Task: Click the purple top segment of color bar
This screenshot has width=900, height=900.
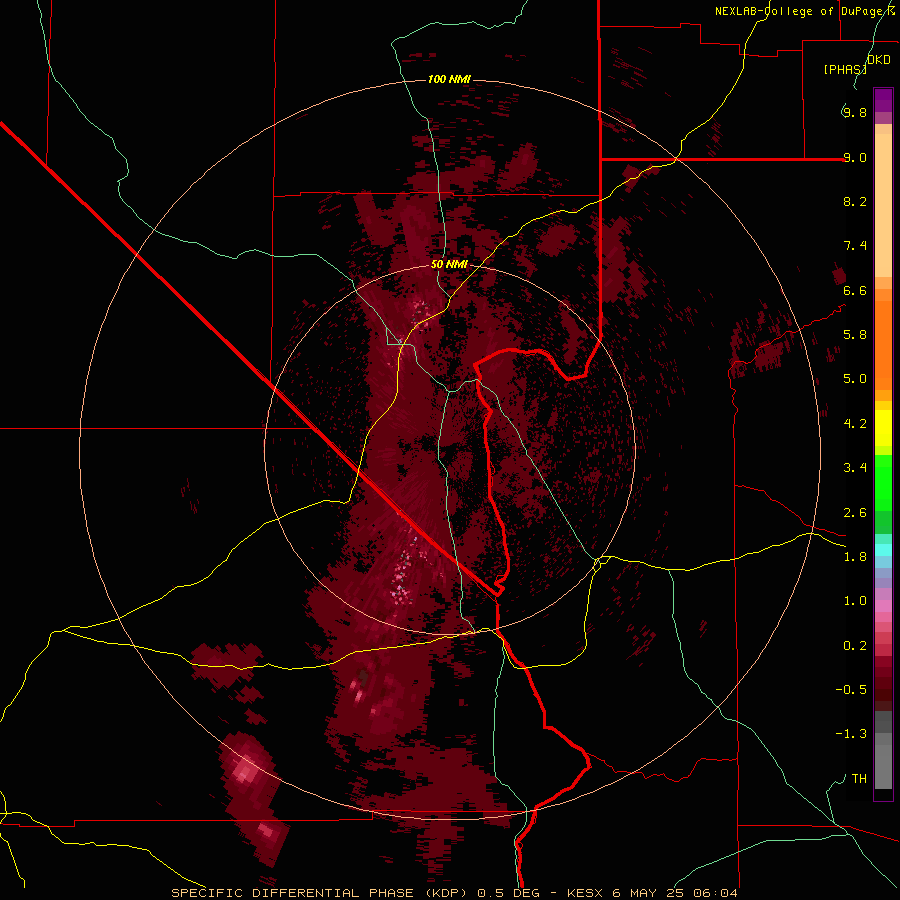Action: (883, 100)
